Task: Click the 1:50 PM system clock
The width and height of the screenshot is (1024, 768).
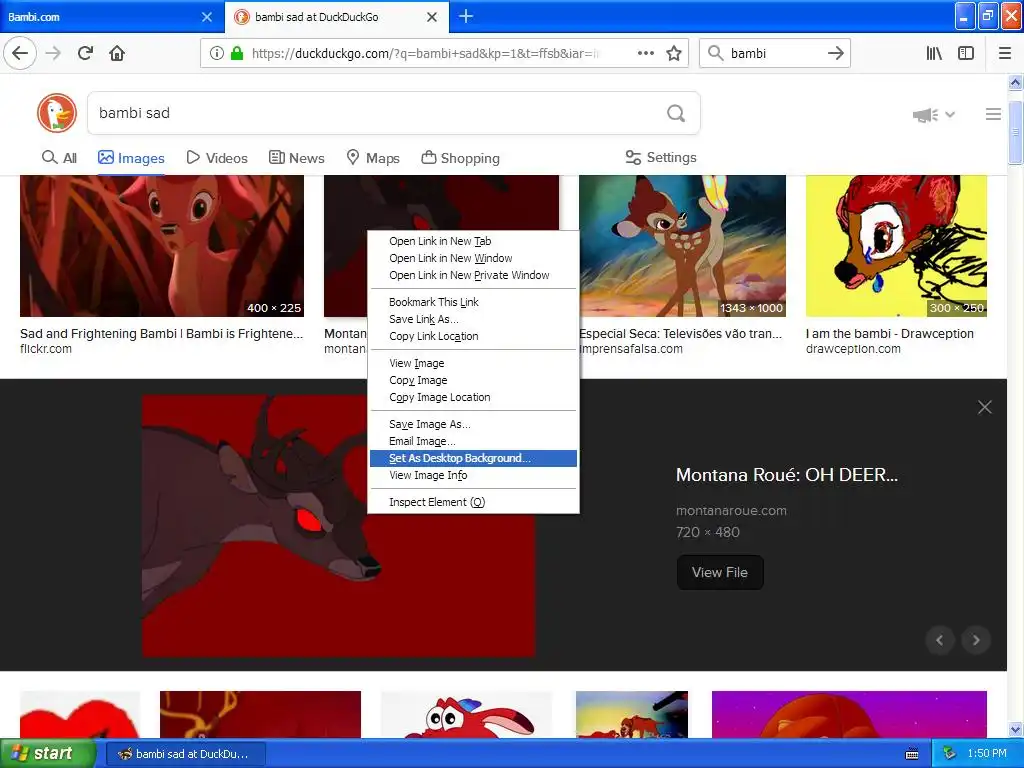Action: pyautogui.click(x=987, y=753)
